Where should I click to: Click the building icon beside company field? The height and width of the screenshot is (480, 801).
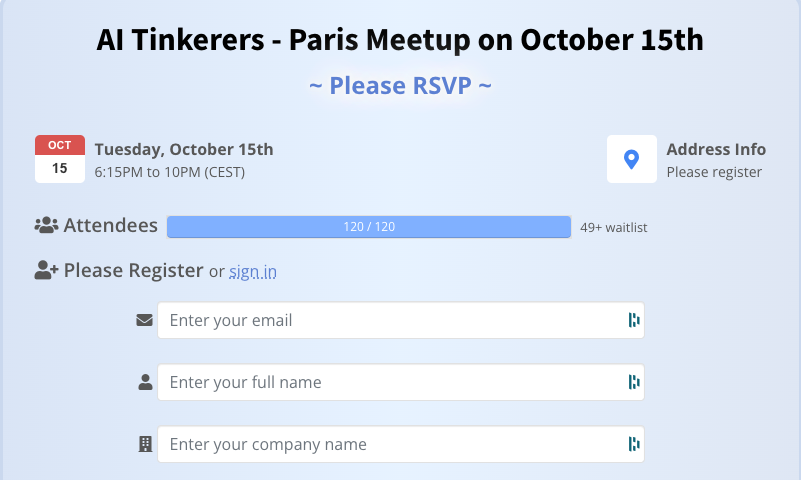coord(145,444)
